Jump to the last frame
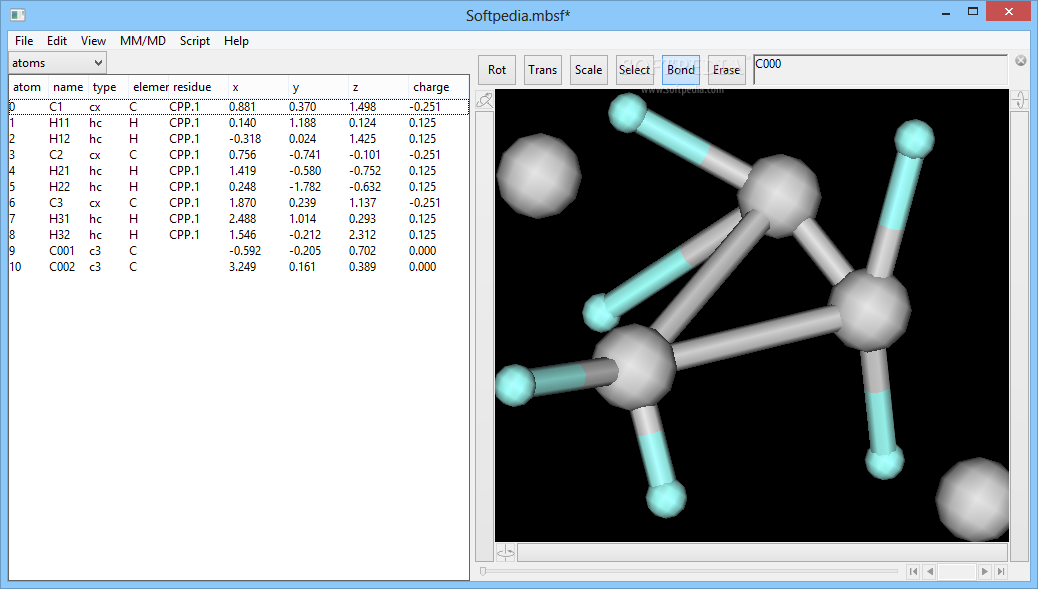 coord(1001,571)
